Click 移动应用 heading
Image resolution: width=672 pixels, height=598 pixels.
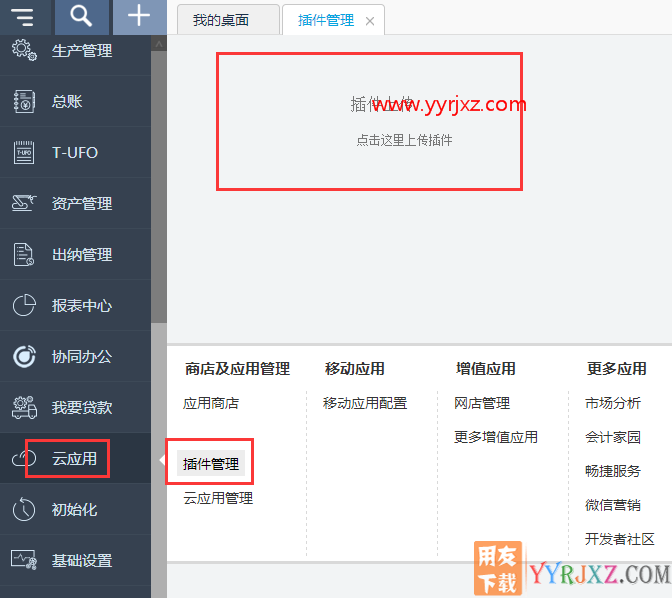coord(354,369)
